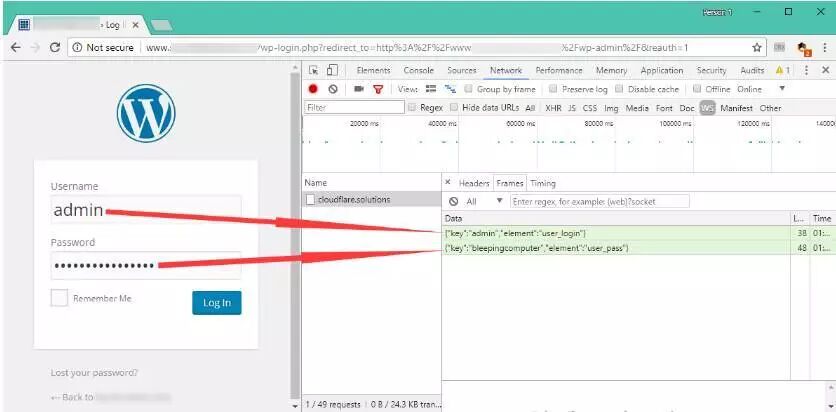The width and height of the screenshot is (836, 412).
Task: Click the Log In button
Action: pyautogui.click(x=216, y=303)
